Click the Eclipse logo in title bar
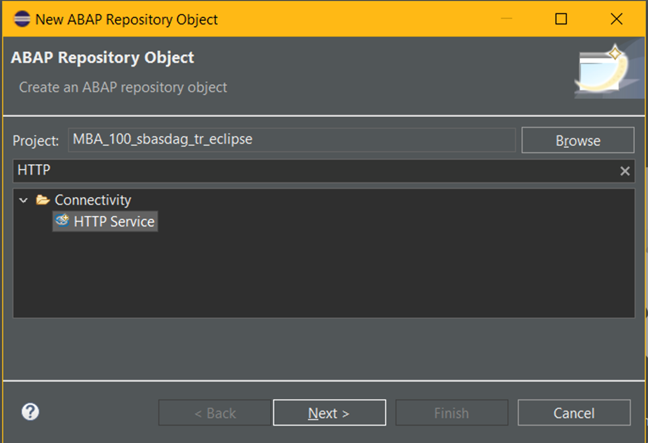This screenshot has width=648, height=443. click(20, 19)
